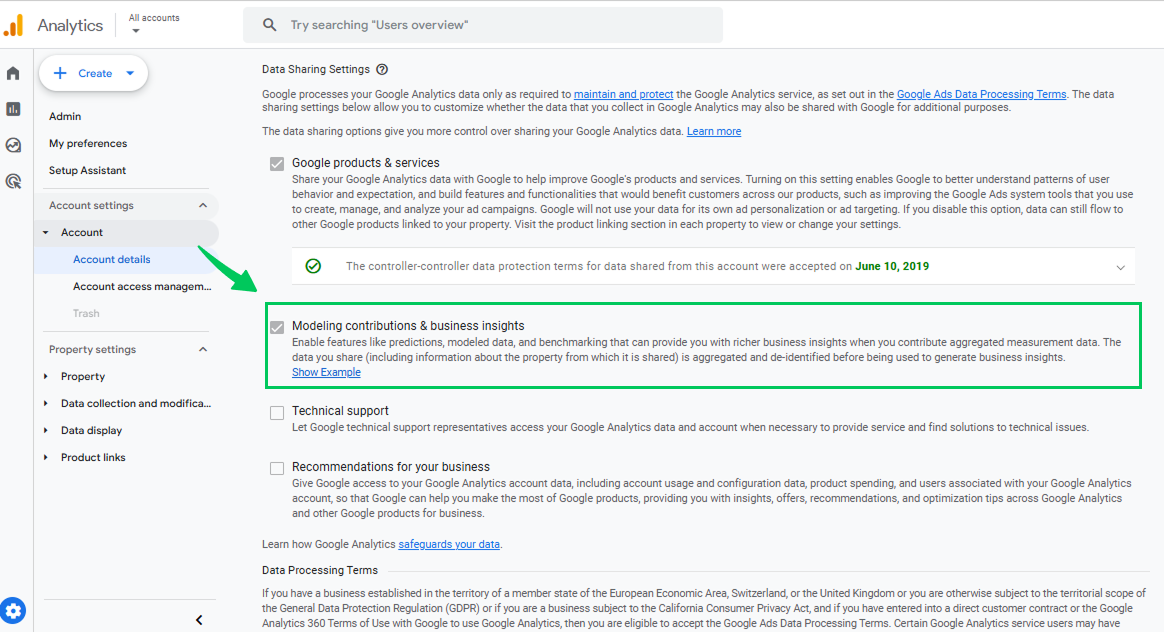Click the Show Example link
The height and width of the screenshot is (632, 1164).
[326, 372]
